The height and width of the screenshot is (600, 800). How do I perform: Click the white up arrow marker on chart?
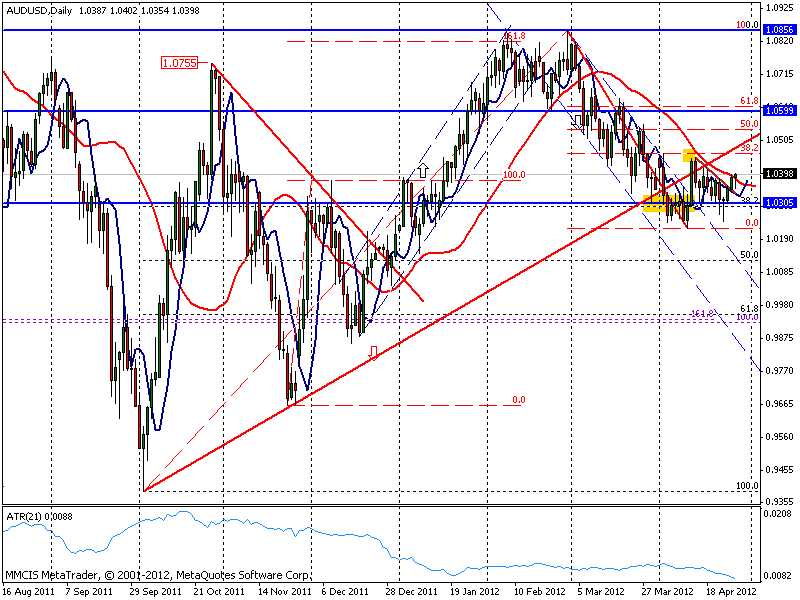click(x=423, y=170)
